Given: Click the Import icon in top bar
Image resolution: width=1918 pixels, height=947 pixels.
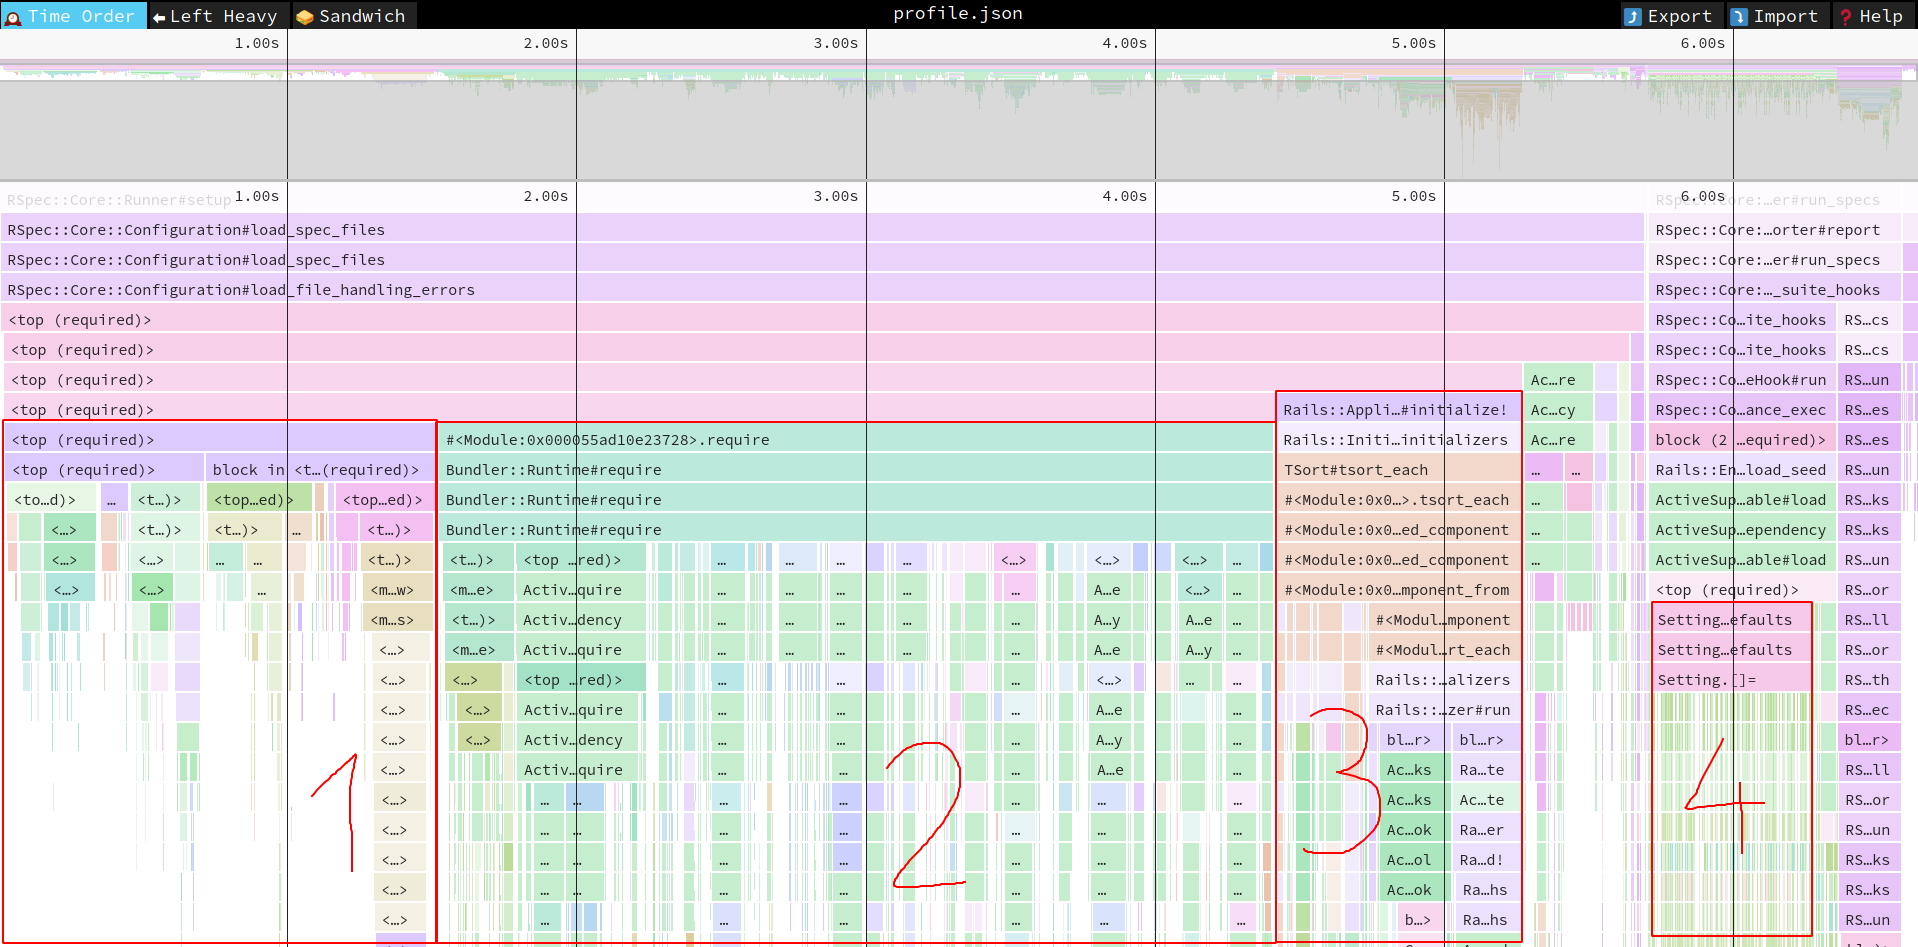Looking at the screenshot, I should (x=1739, y=17).
